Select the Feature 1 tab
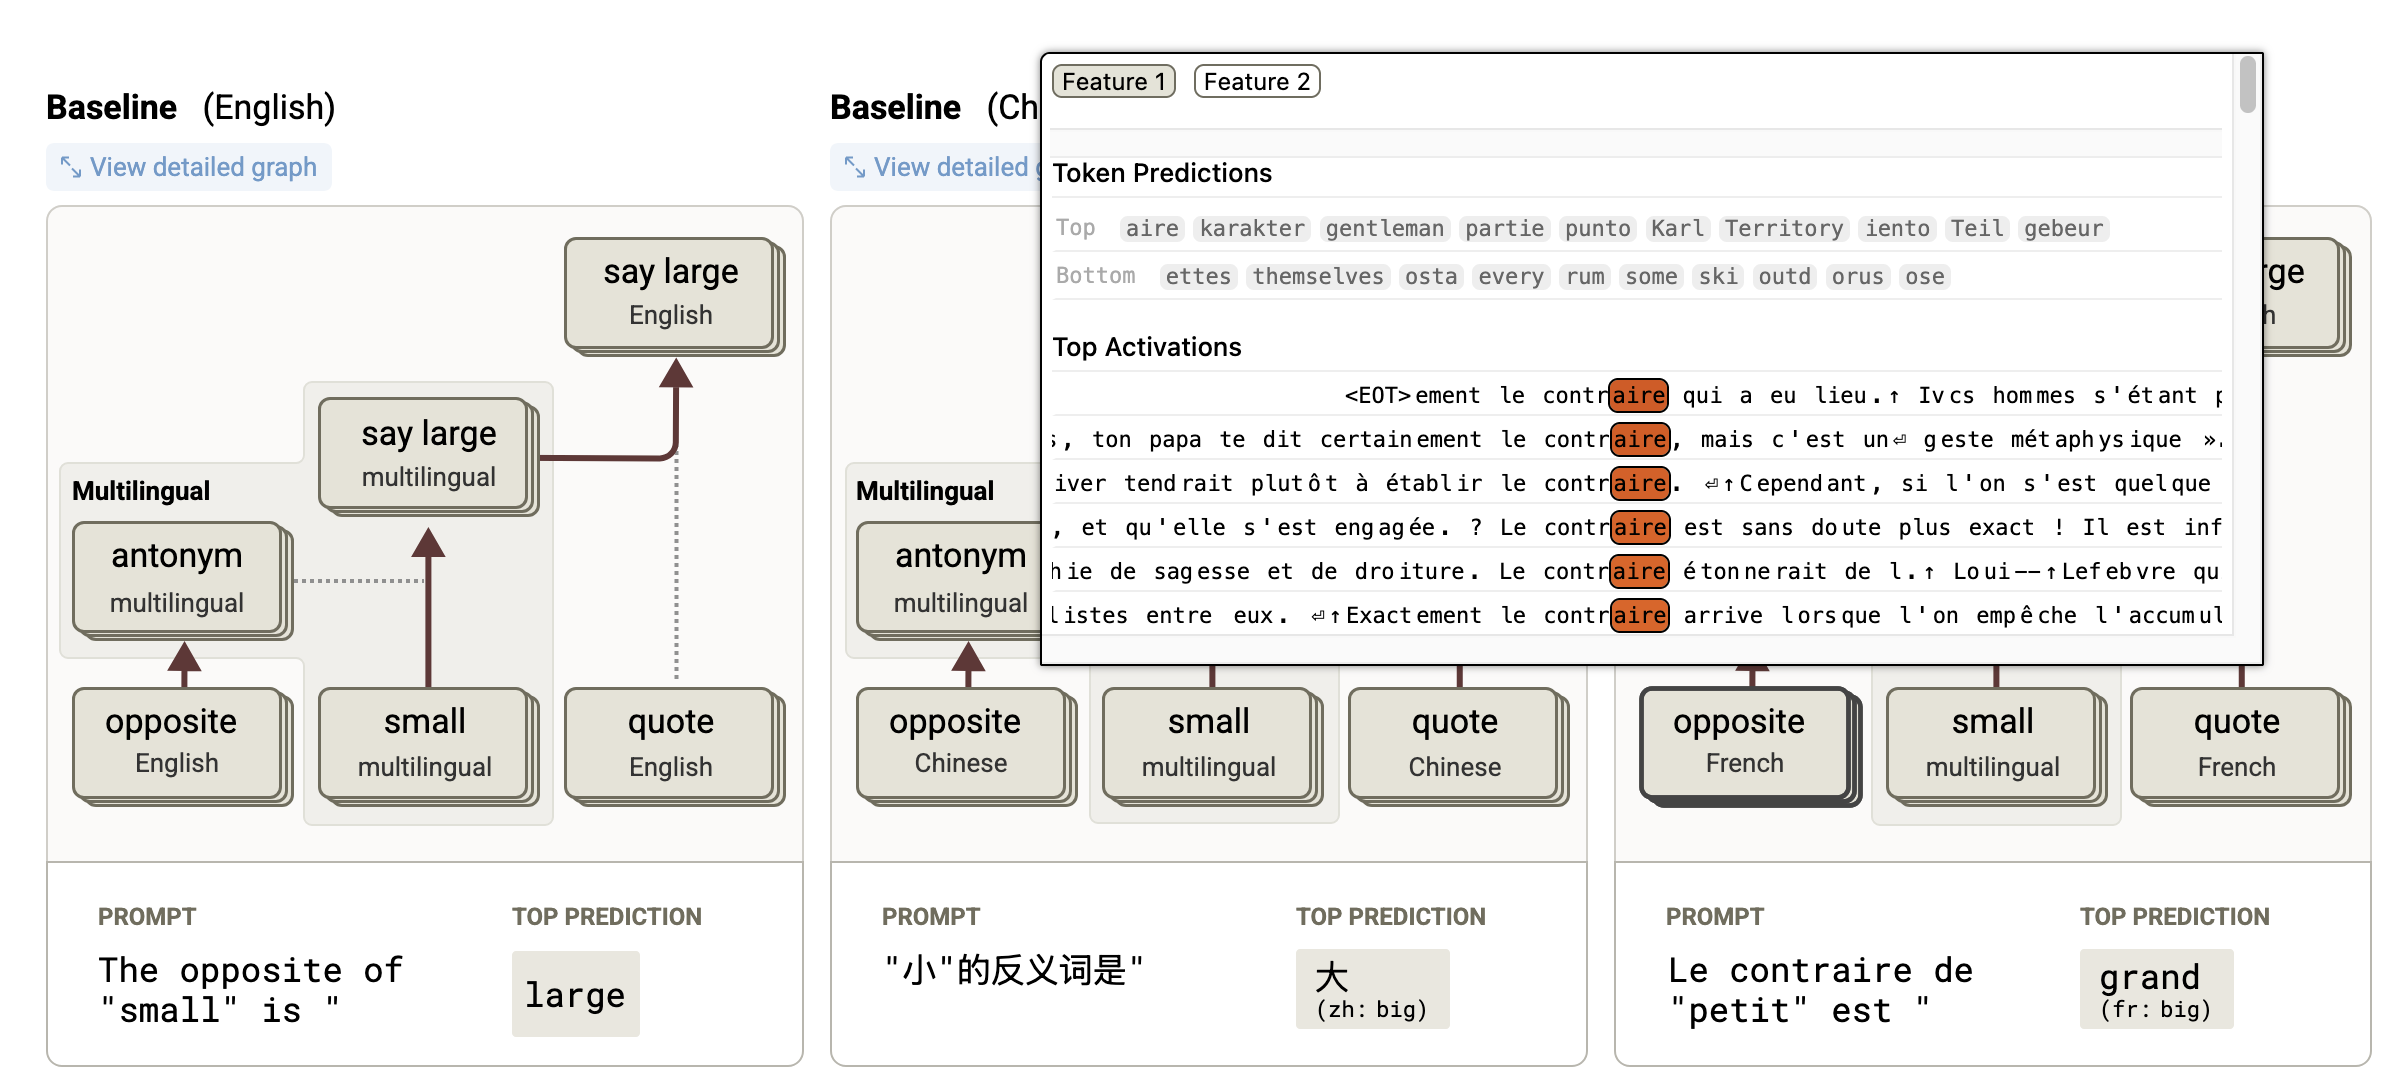This screenshot has width=2408, height=1088. tap(1113, 82)
